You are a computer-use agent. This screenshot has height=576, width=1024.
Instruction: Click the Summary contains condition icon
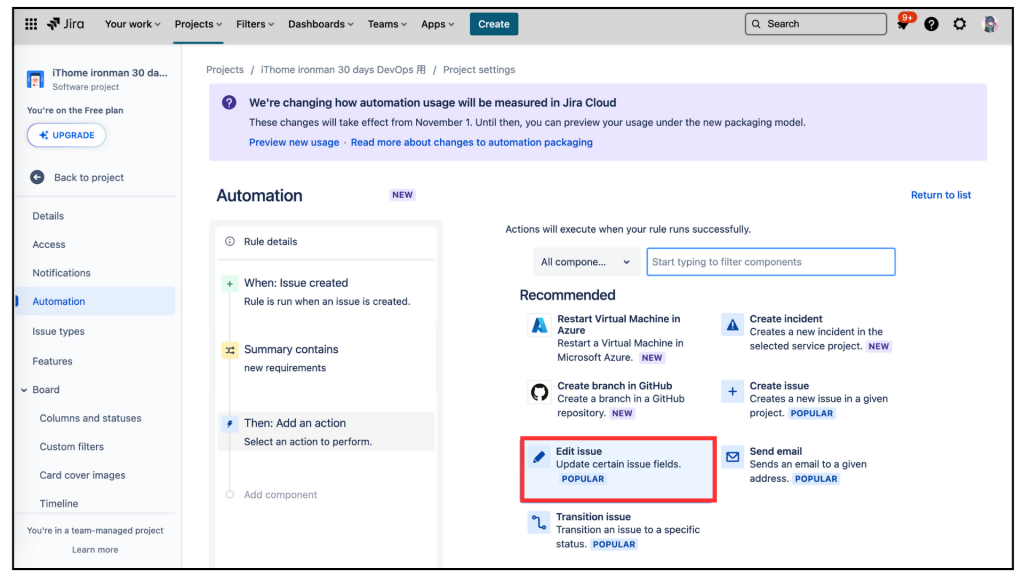pos(229,351)
